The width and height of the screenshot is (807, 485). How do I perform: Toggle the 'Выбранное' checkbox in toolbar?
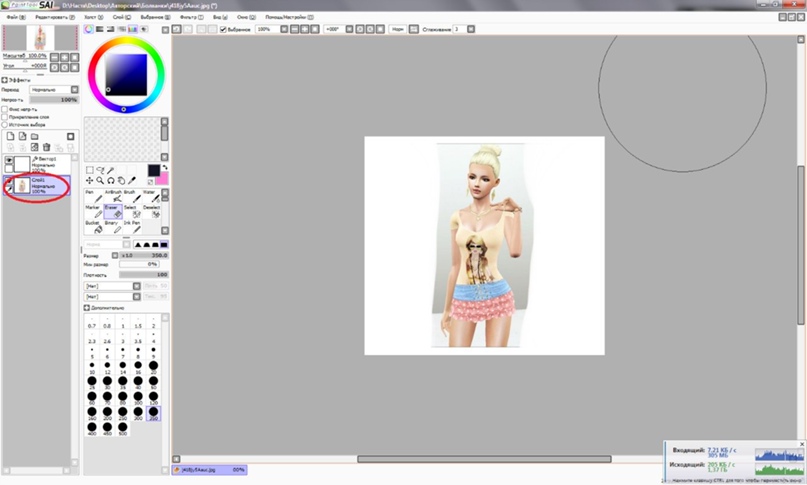223,29
